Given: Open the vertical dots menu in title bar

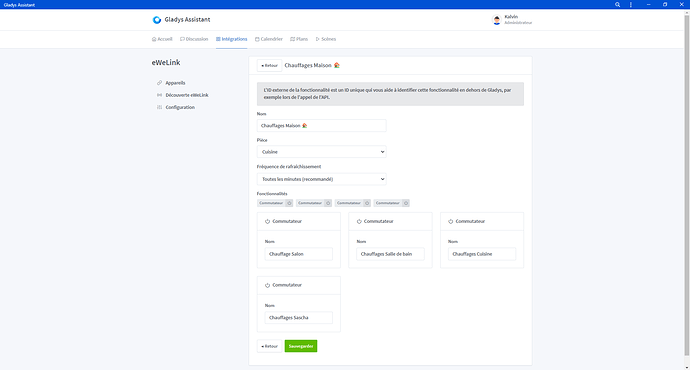Looking at the screenshot, I should coord(631,4).
